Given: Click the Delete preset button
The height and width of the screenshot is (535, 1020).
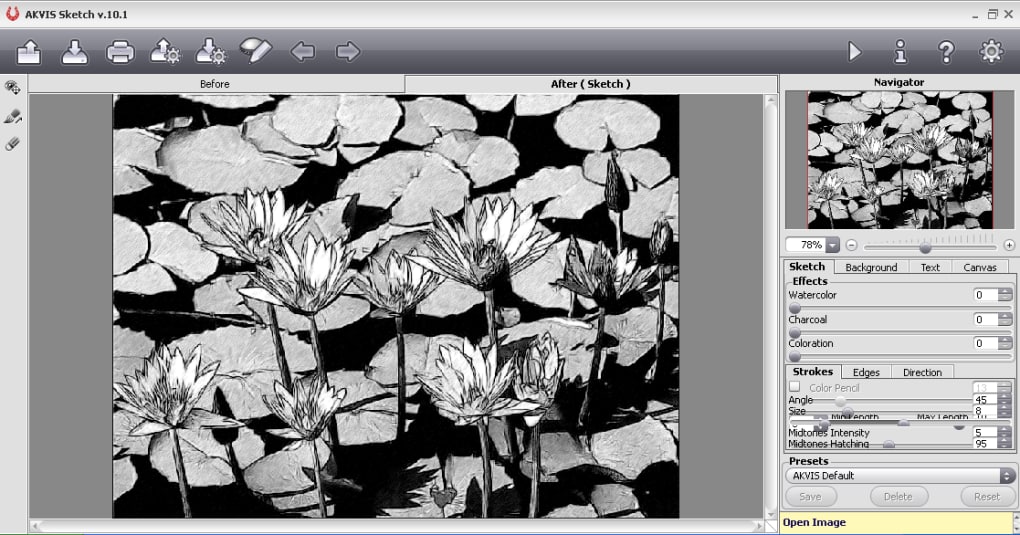Looking at the screenshot, I should point(898,497).
